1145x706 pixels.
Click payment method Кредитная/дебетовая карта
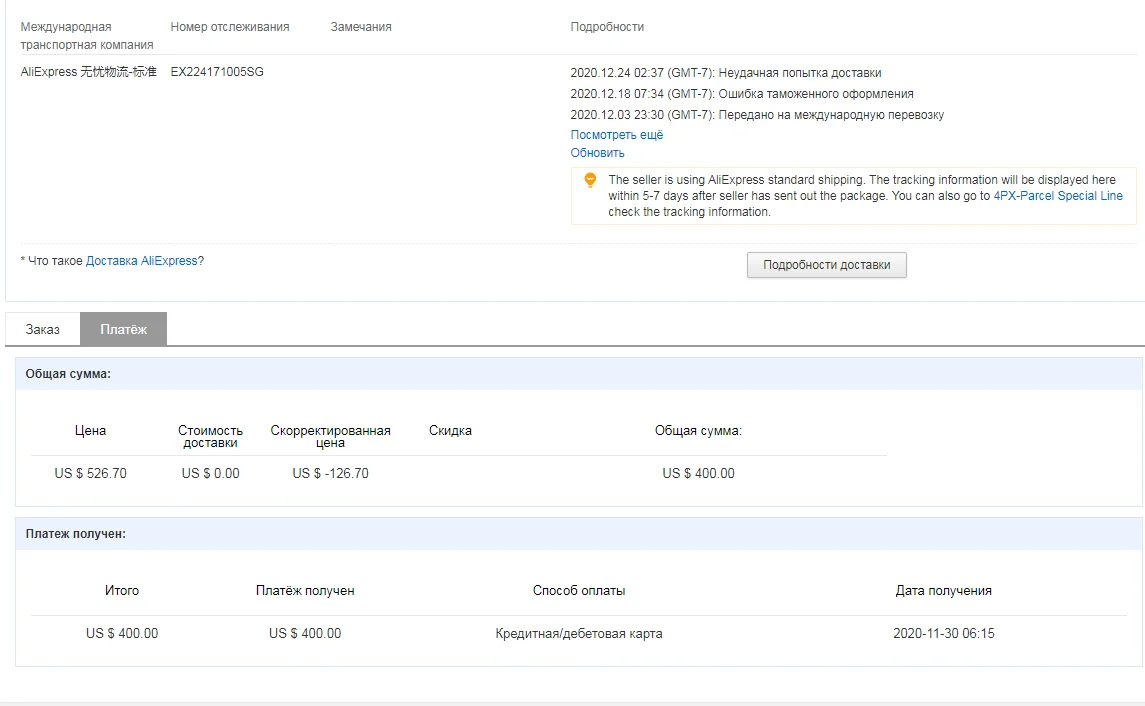[579, 634]
